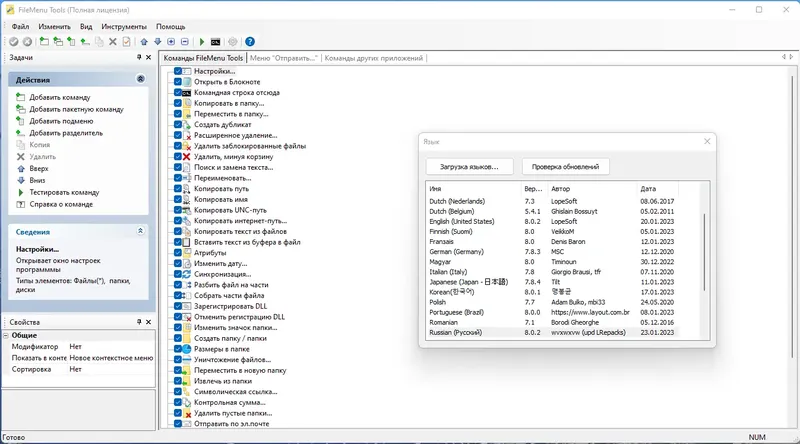Click the Apply changes checkmark toolbar icon
Viewport: 800px width, 444px height.
(x=14, y=42)
